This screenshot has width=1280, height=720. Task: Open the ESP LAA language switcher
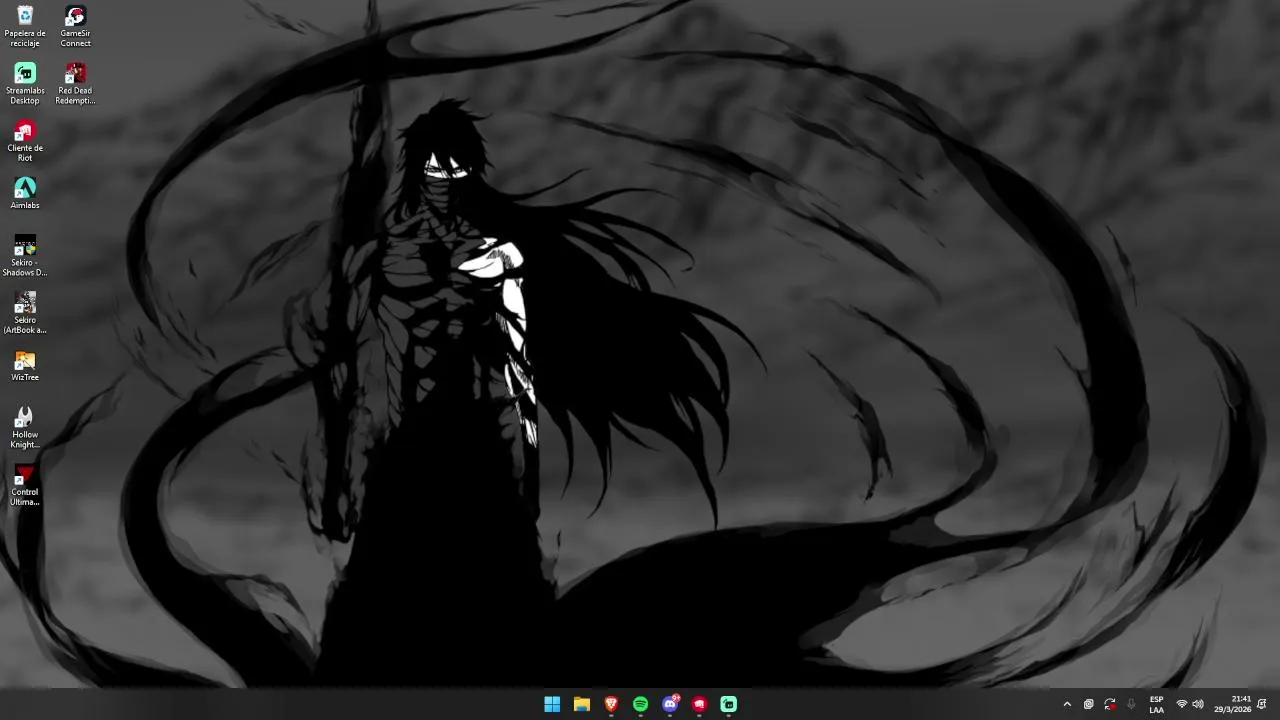pos(1156,704)
